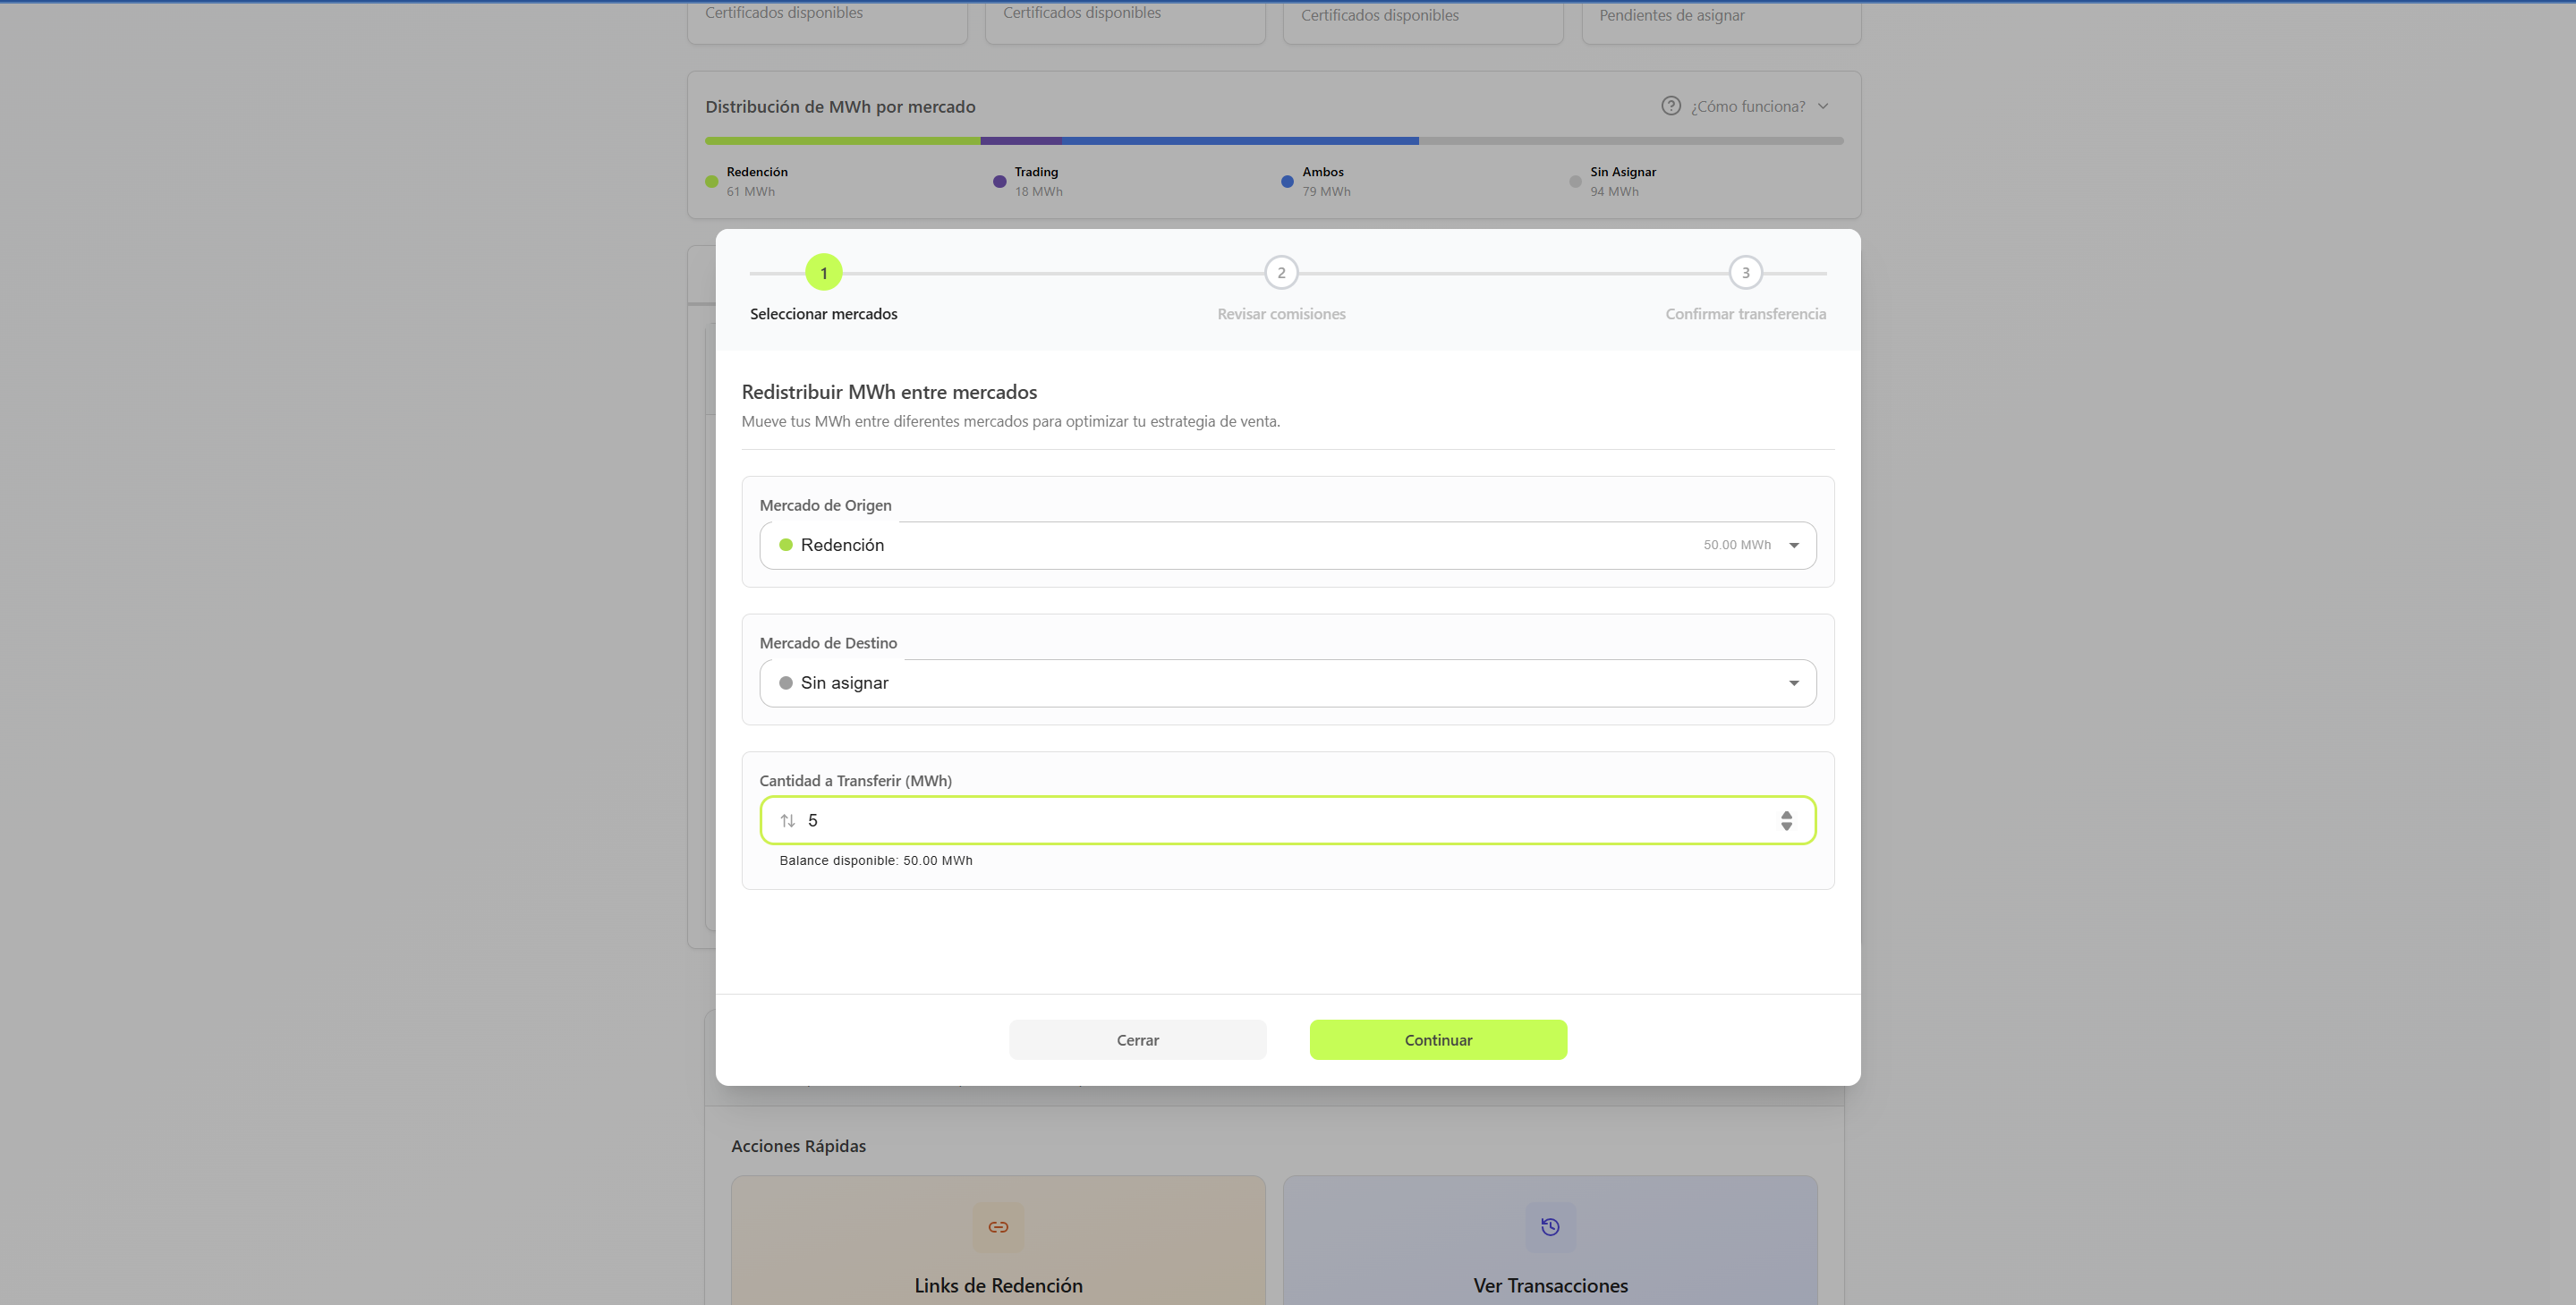The image size is (2576, 1305).
Task: Open the Mercado de Origen dropdown
Action: [1287, 545]
